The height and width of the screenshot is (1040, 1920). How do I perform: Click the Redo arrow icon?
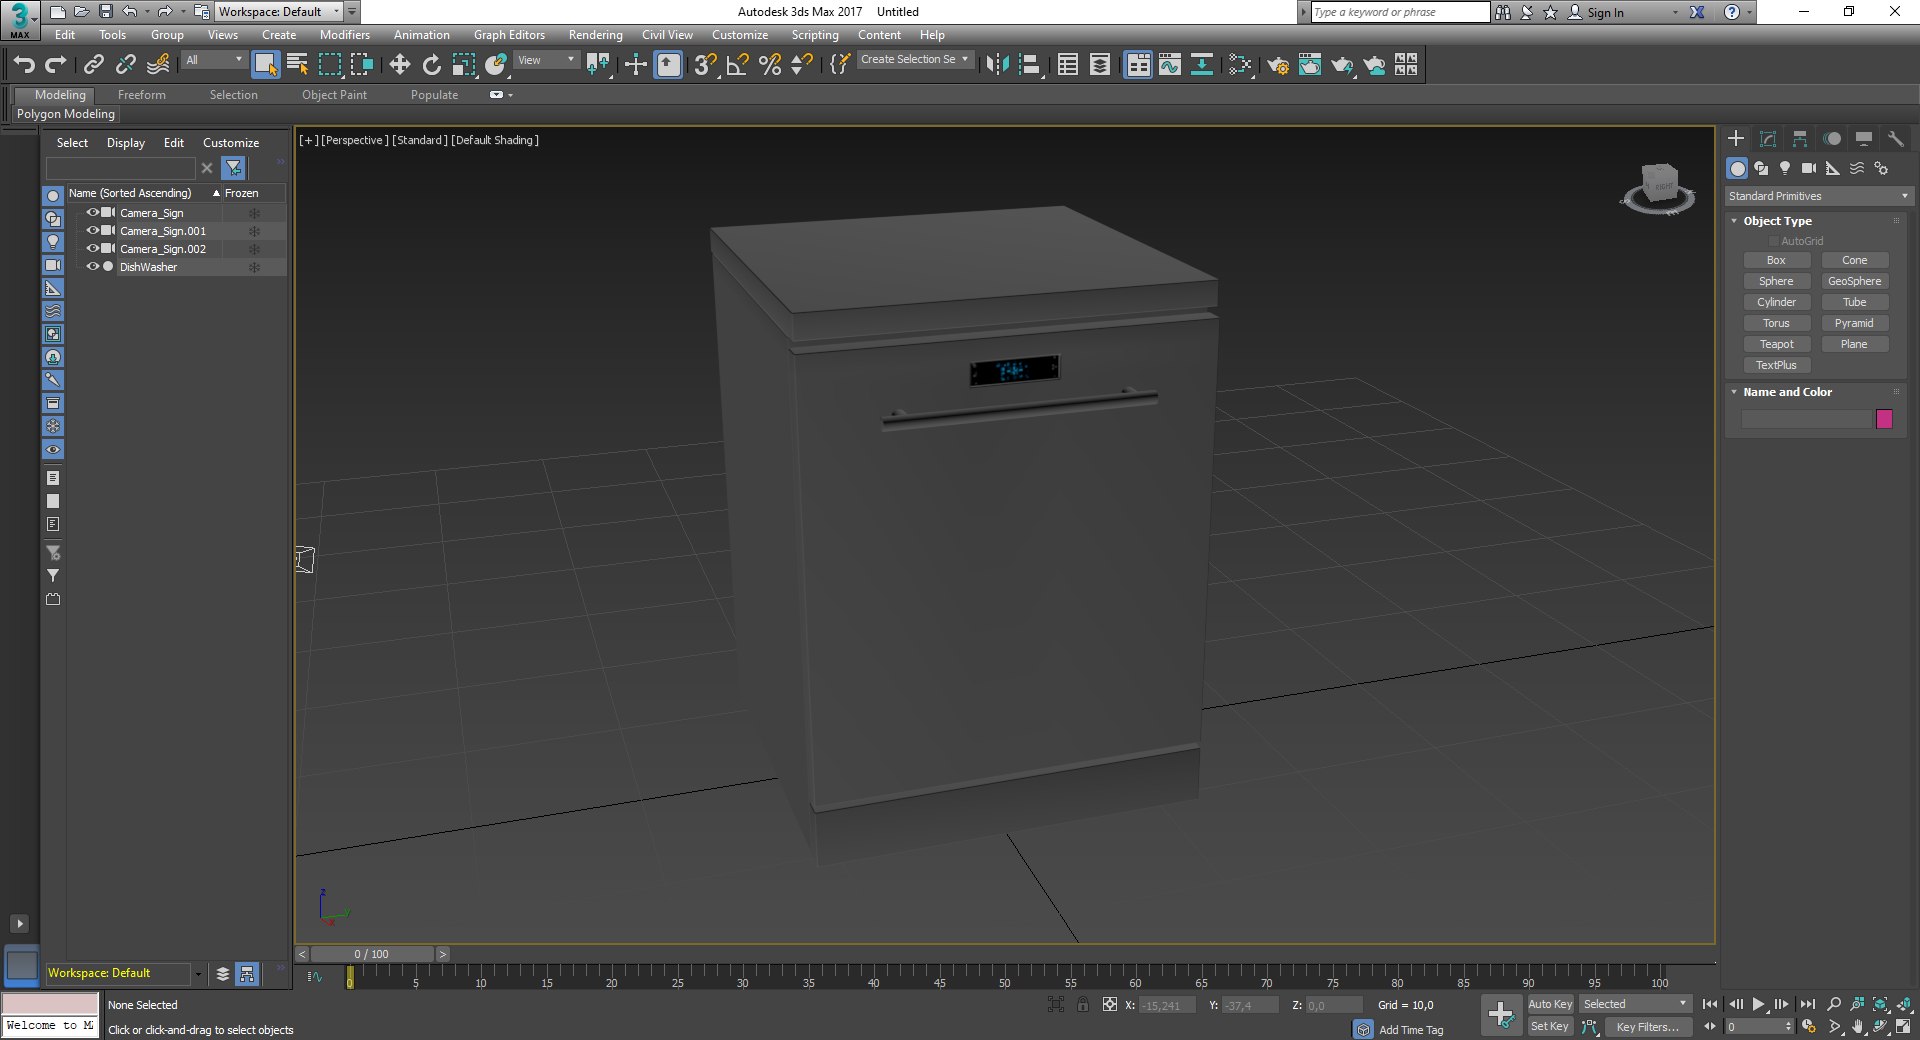coord(56,65)
